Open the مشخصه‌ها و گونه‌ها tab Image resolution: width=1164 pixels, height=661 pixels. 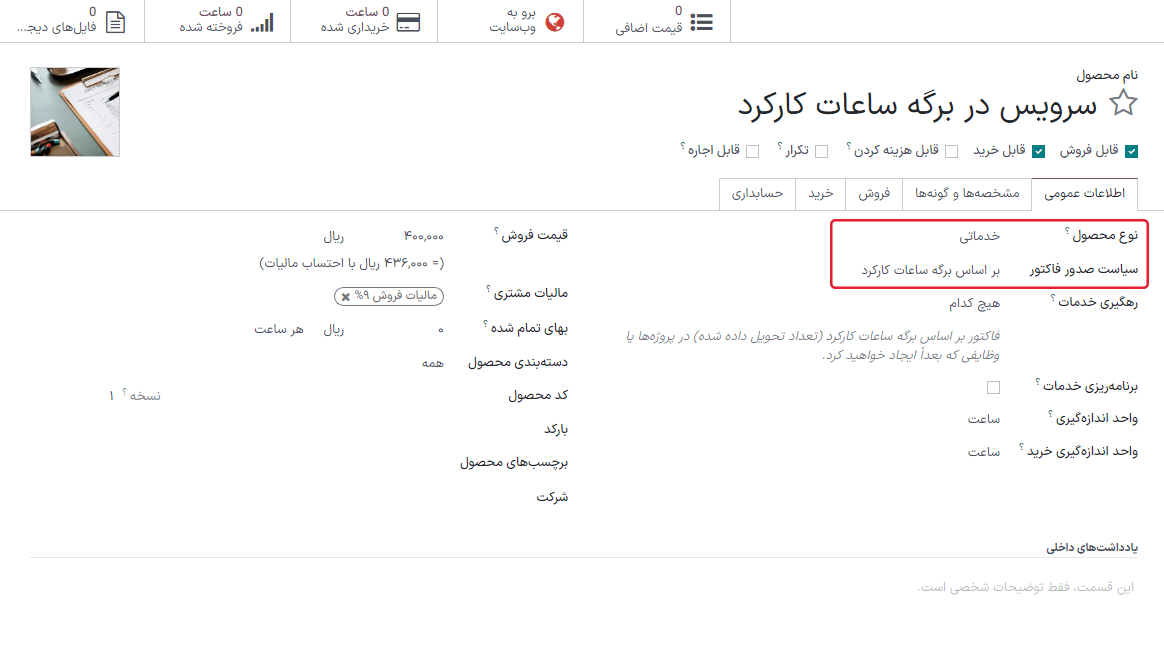coord(966,193)
